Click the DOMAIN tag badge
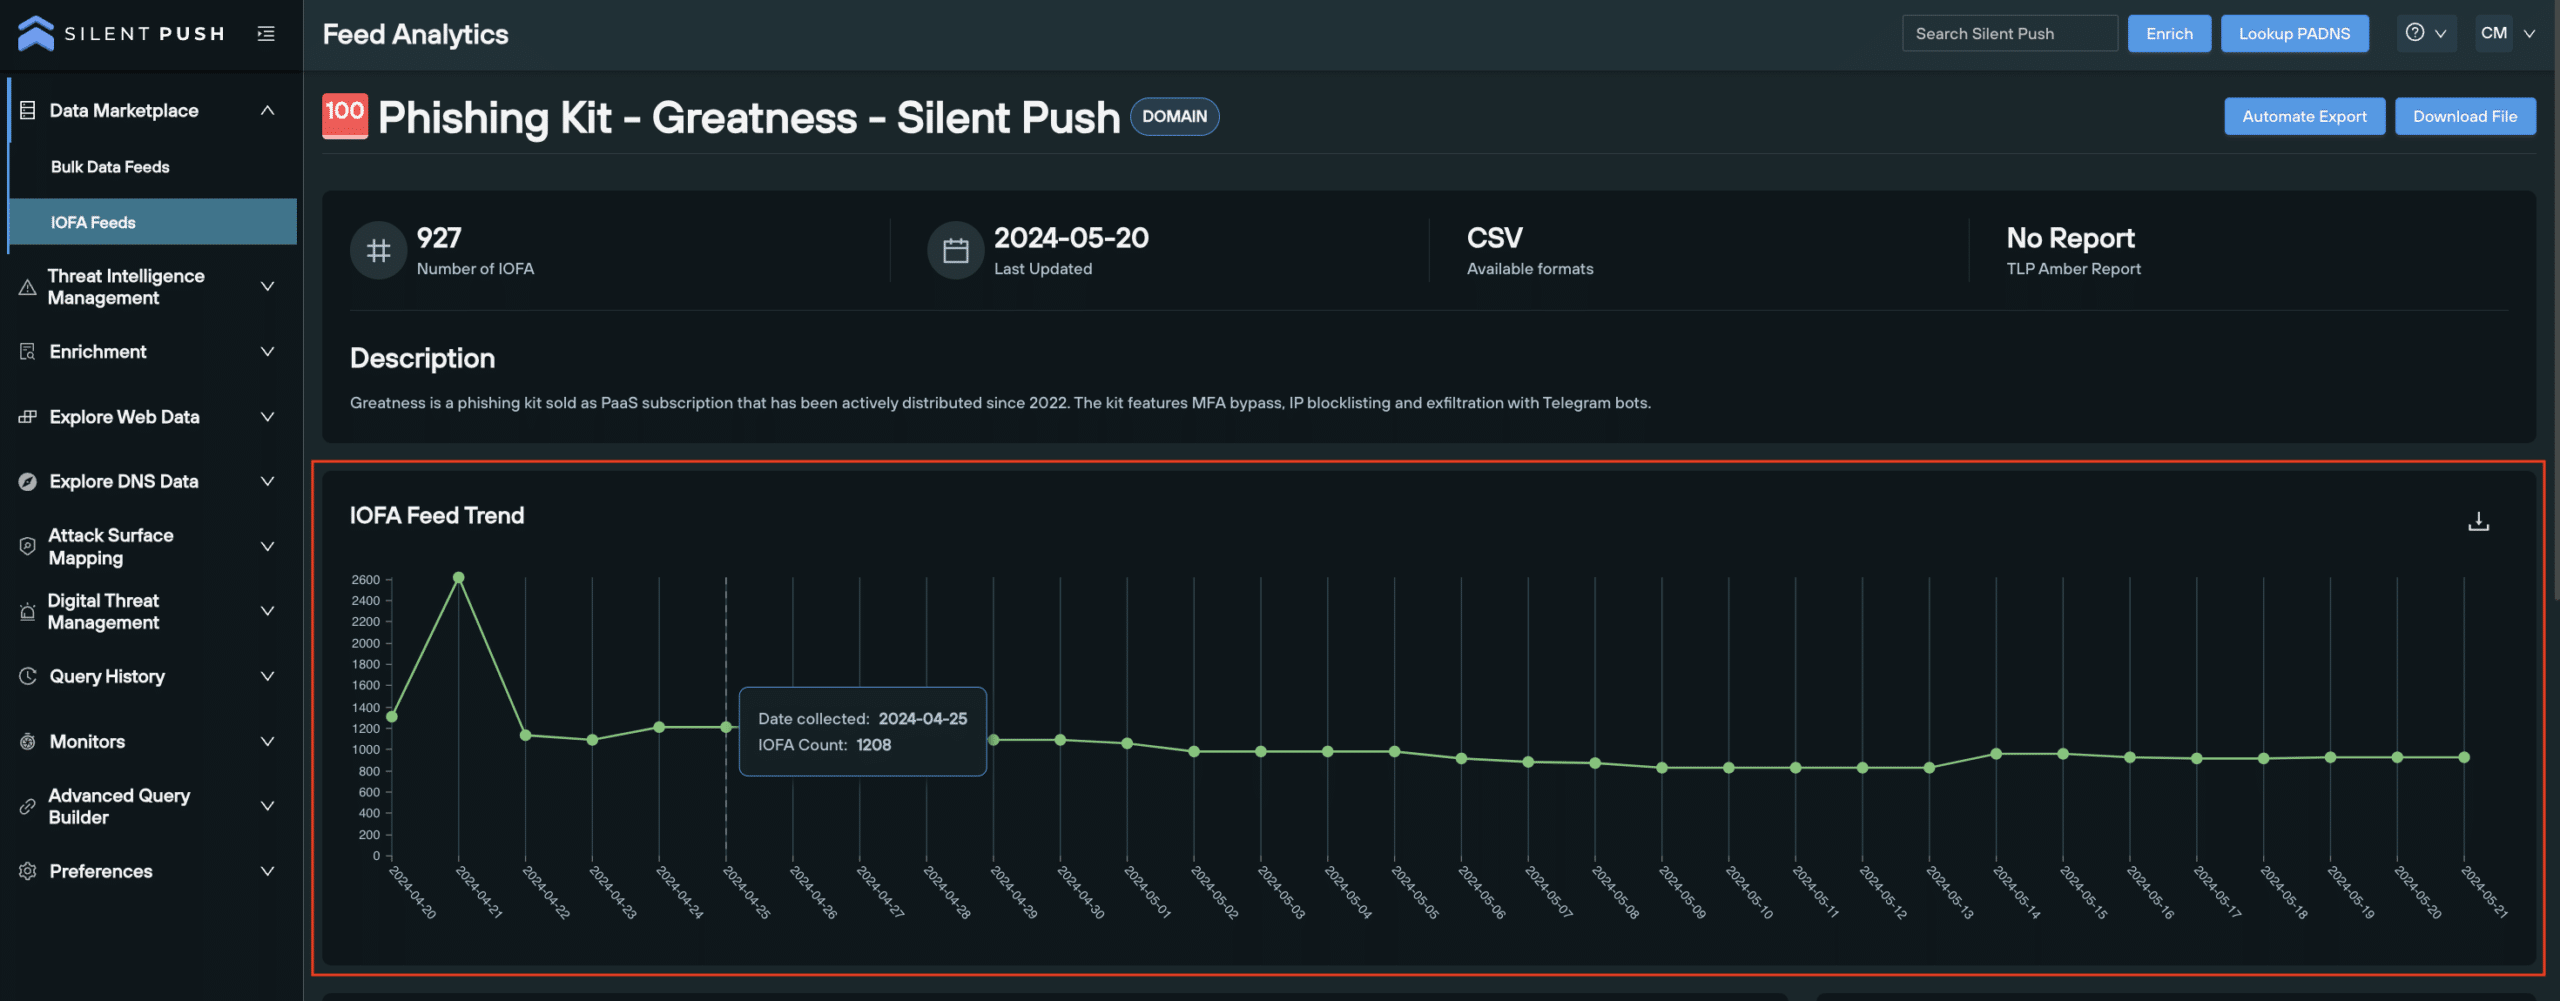 [x=1174, y=116]
